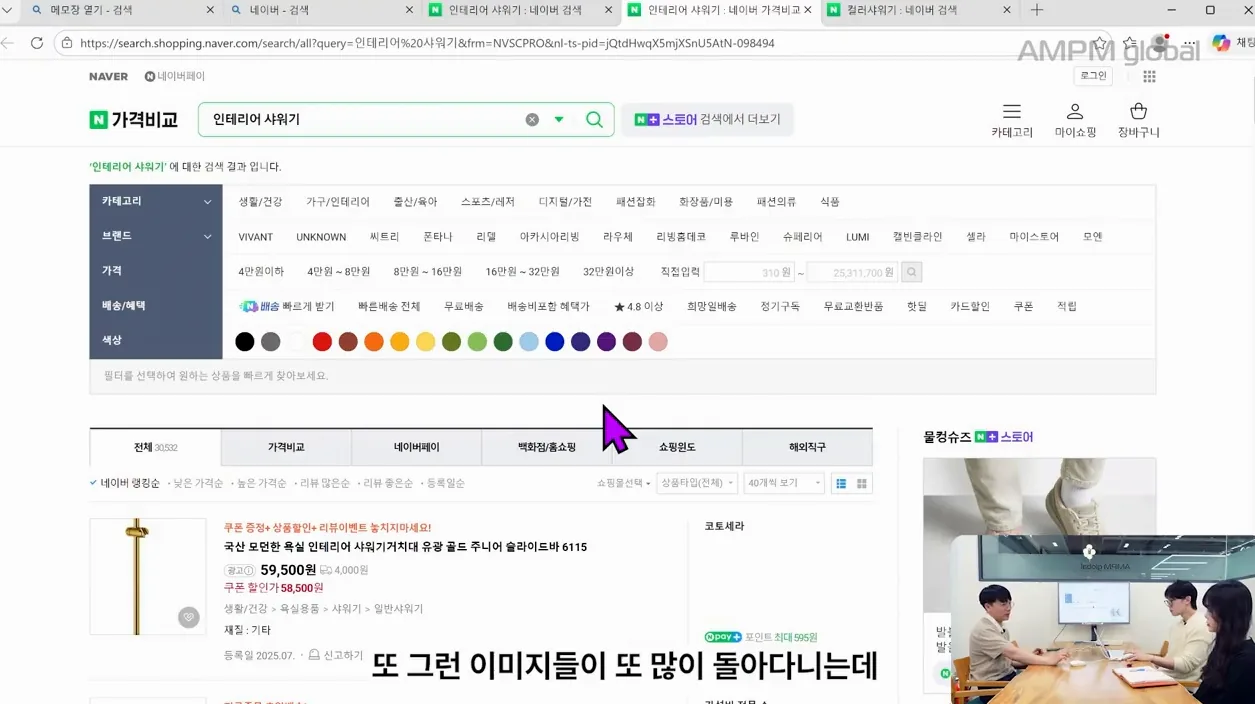Open the Naver apps grid icon
This screenshot has height=704, width=1255.
point(1149,76)
